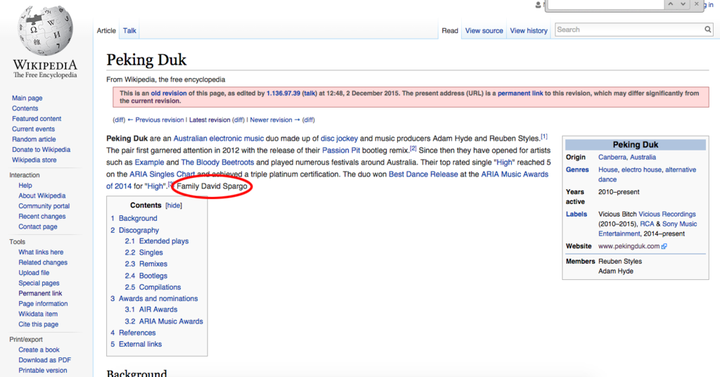Open the Help link

pos(25,185)
